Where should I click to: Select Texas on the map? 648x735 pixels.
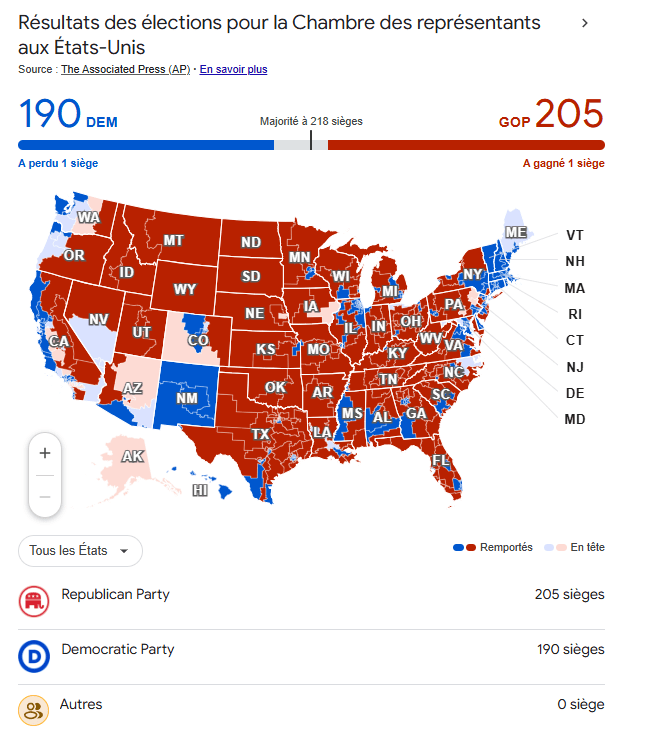pyautogui.click(x=262, y=434)
